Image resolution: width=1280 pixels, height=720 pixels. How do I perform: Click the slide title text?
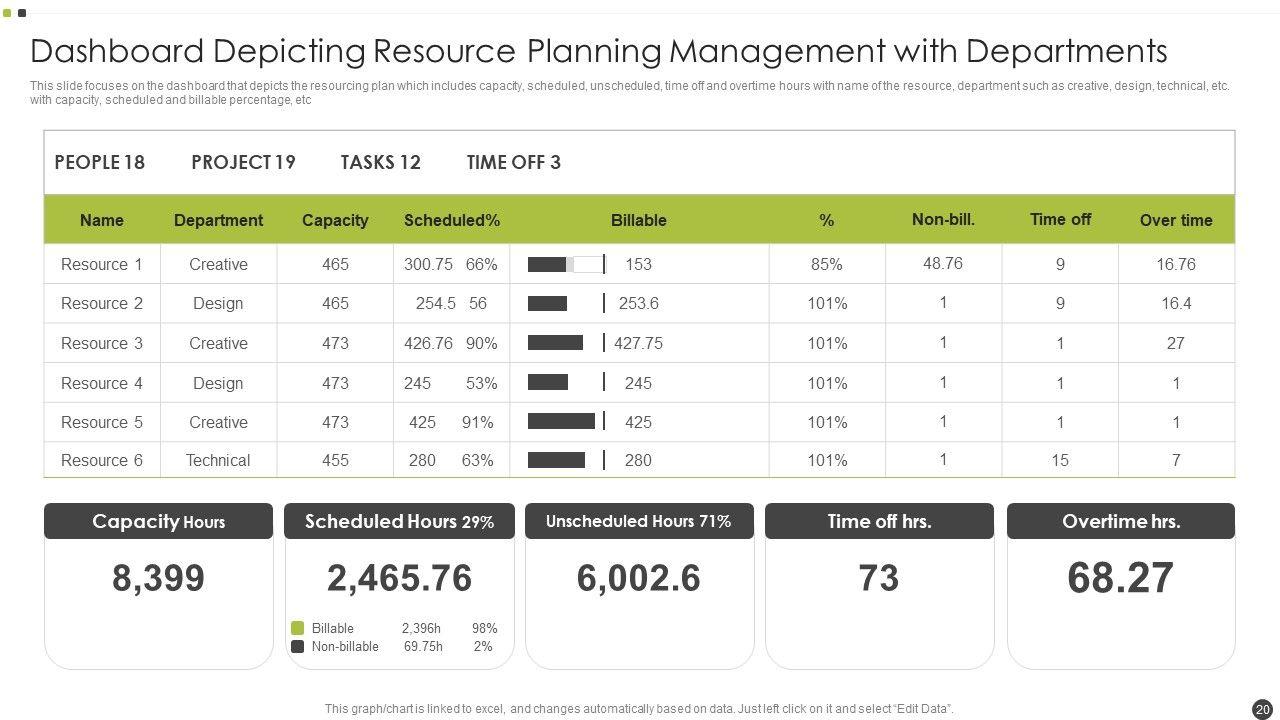pyautogui.click(x=598, y=51)
